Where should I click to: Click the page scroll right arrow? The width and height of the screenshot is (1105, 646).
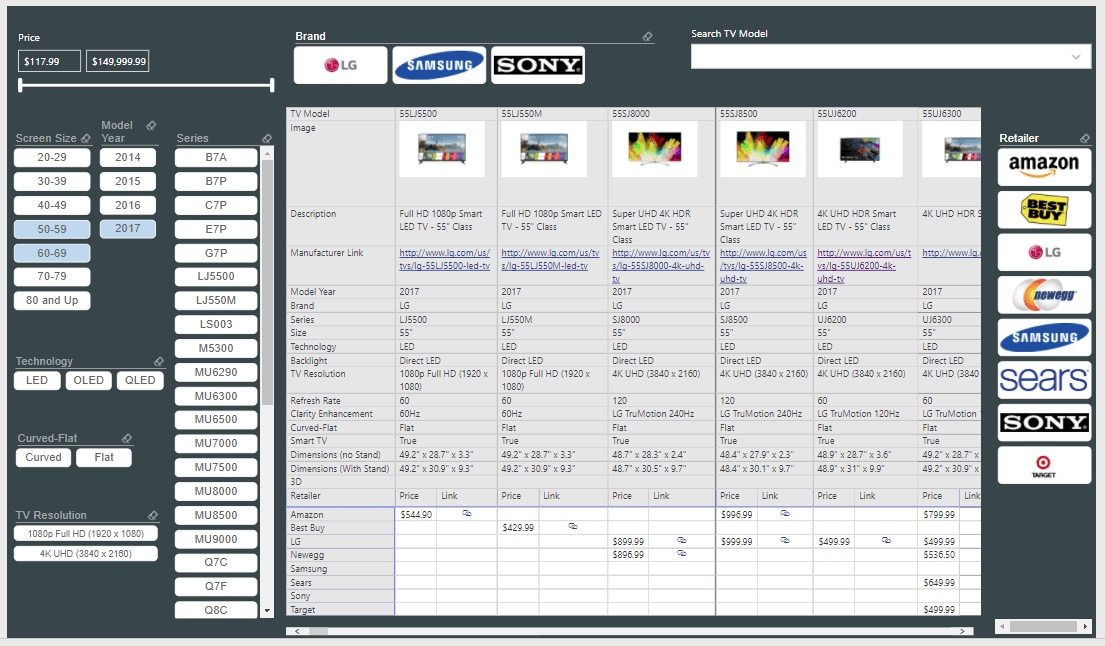pyautogui.click(x=1085, y=626)
